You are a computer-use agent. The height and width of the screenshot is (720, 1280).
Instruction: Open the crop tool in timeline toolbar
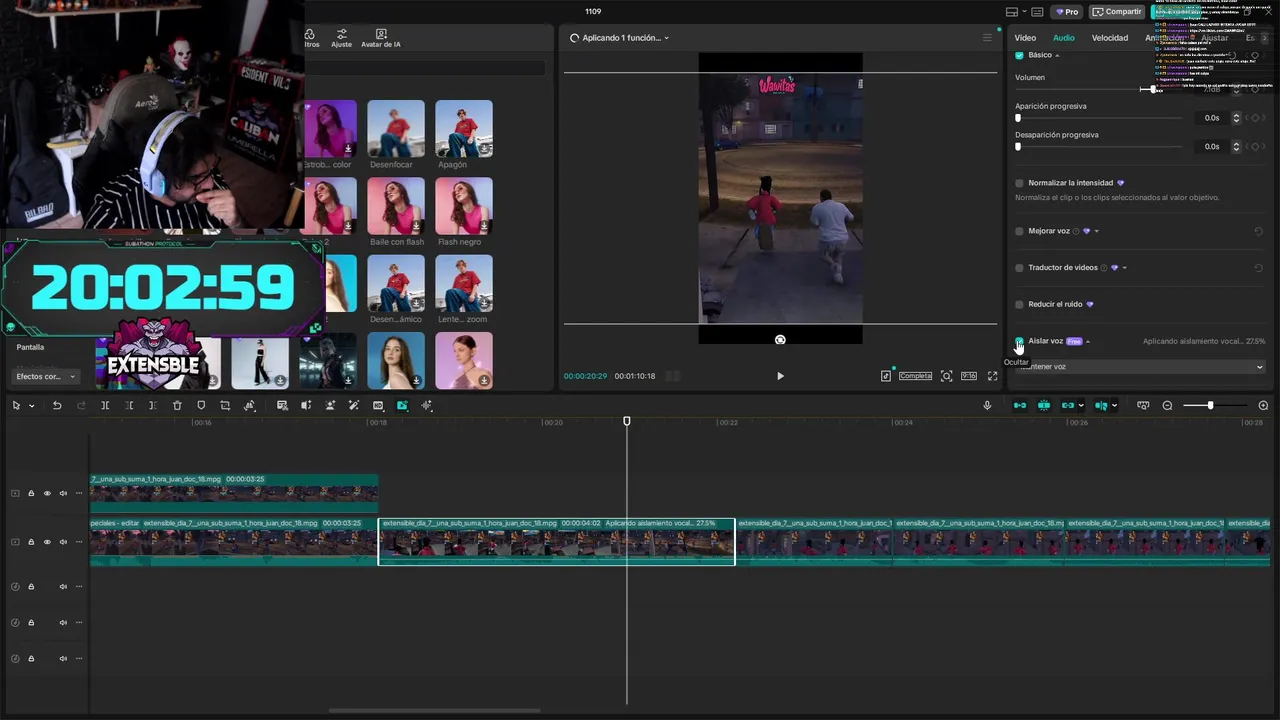pyautogui.click(x=225, y=405)
